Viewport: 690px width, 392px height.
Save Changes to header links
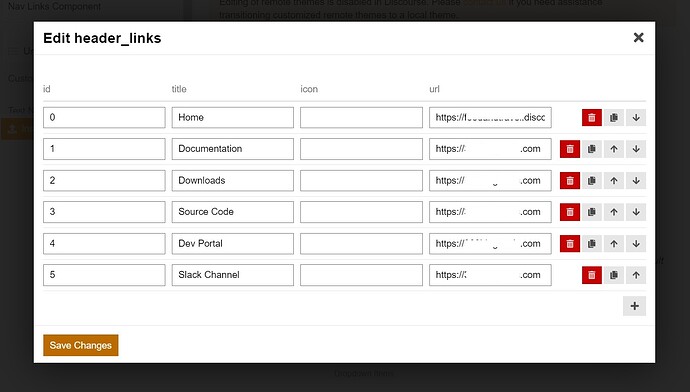tap(81, 345)
